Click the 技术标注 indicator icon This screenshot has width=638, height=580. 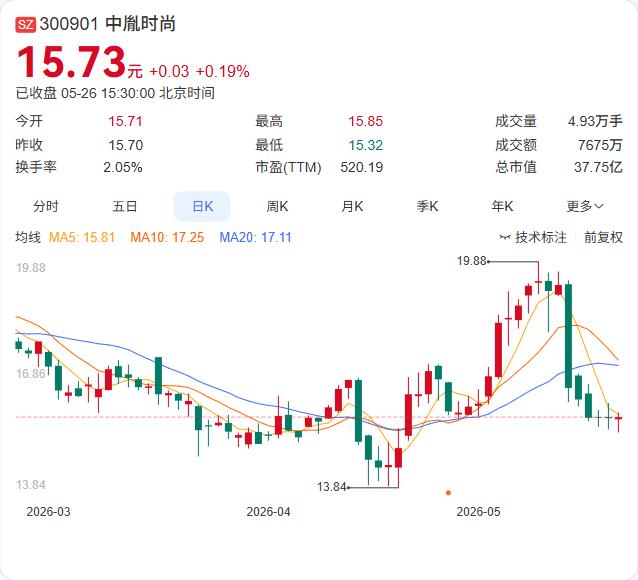tap(505, 237)
